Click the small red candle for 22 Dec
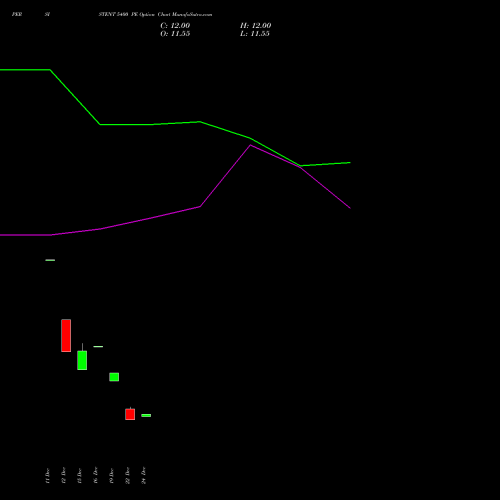 (130, 414)
